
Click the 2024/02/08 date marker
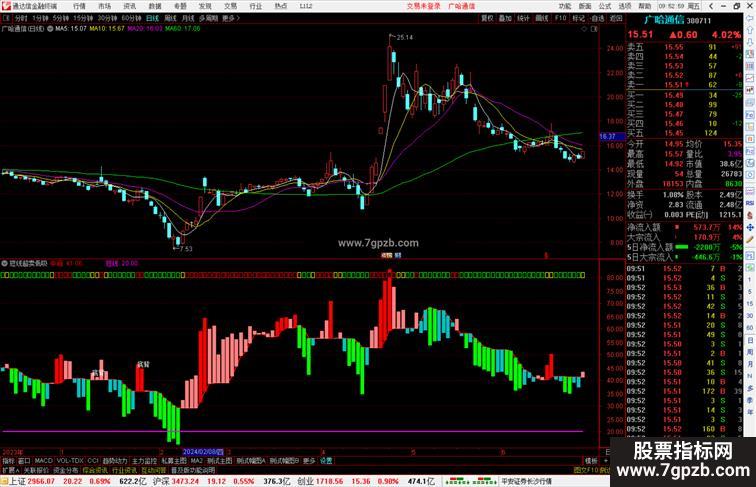[x=203, y=452]
